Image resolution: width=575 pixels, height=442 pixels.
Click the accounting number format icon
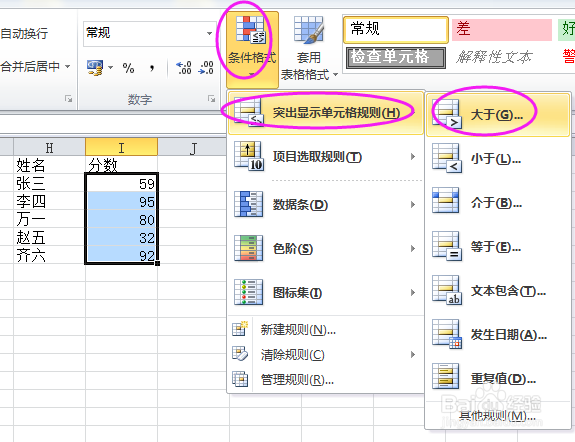tap(95, 68)
